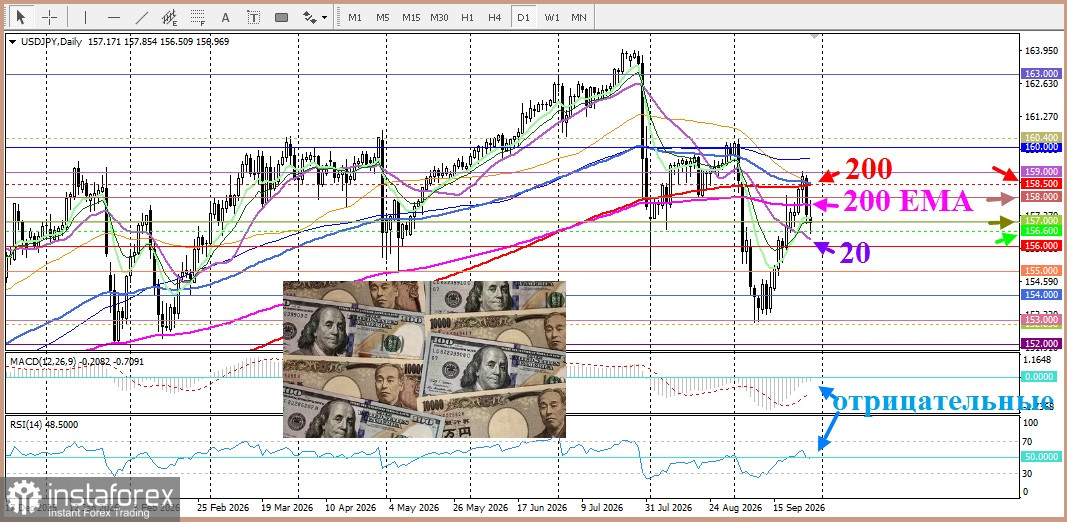Pick the equidistant channel tool

170,17
